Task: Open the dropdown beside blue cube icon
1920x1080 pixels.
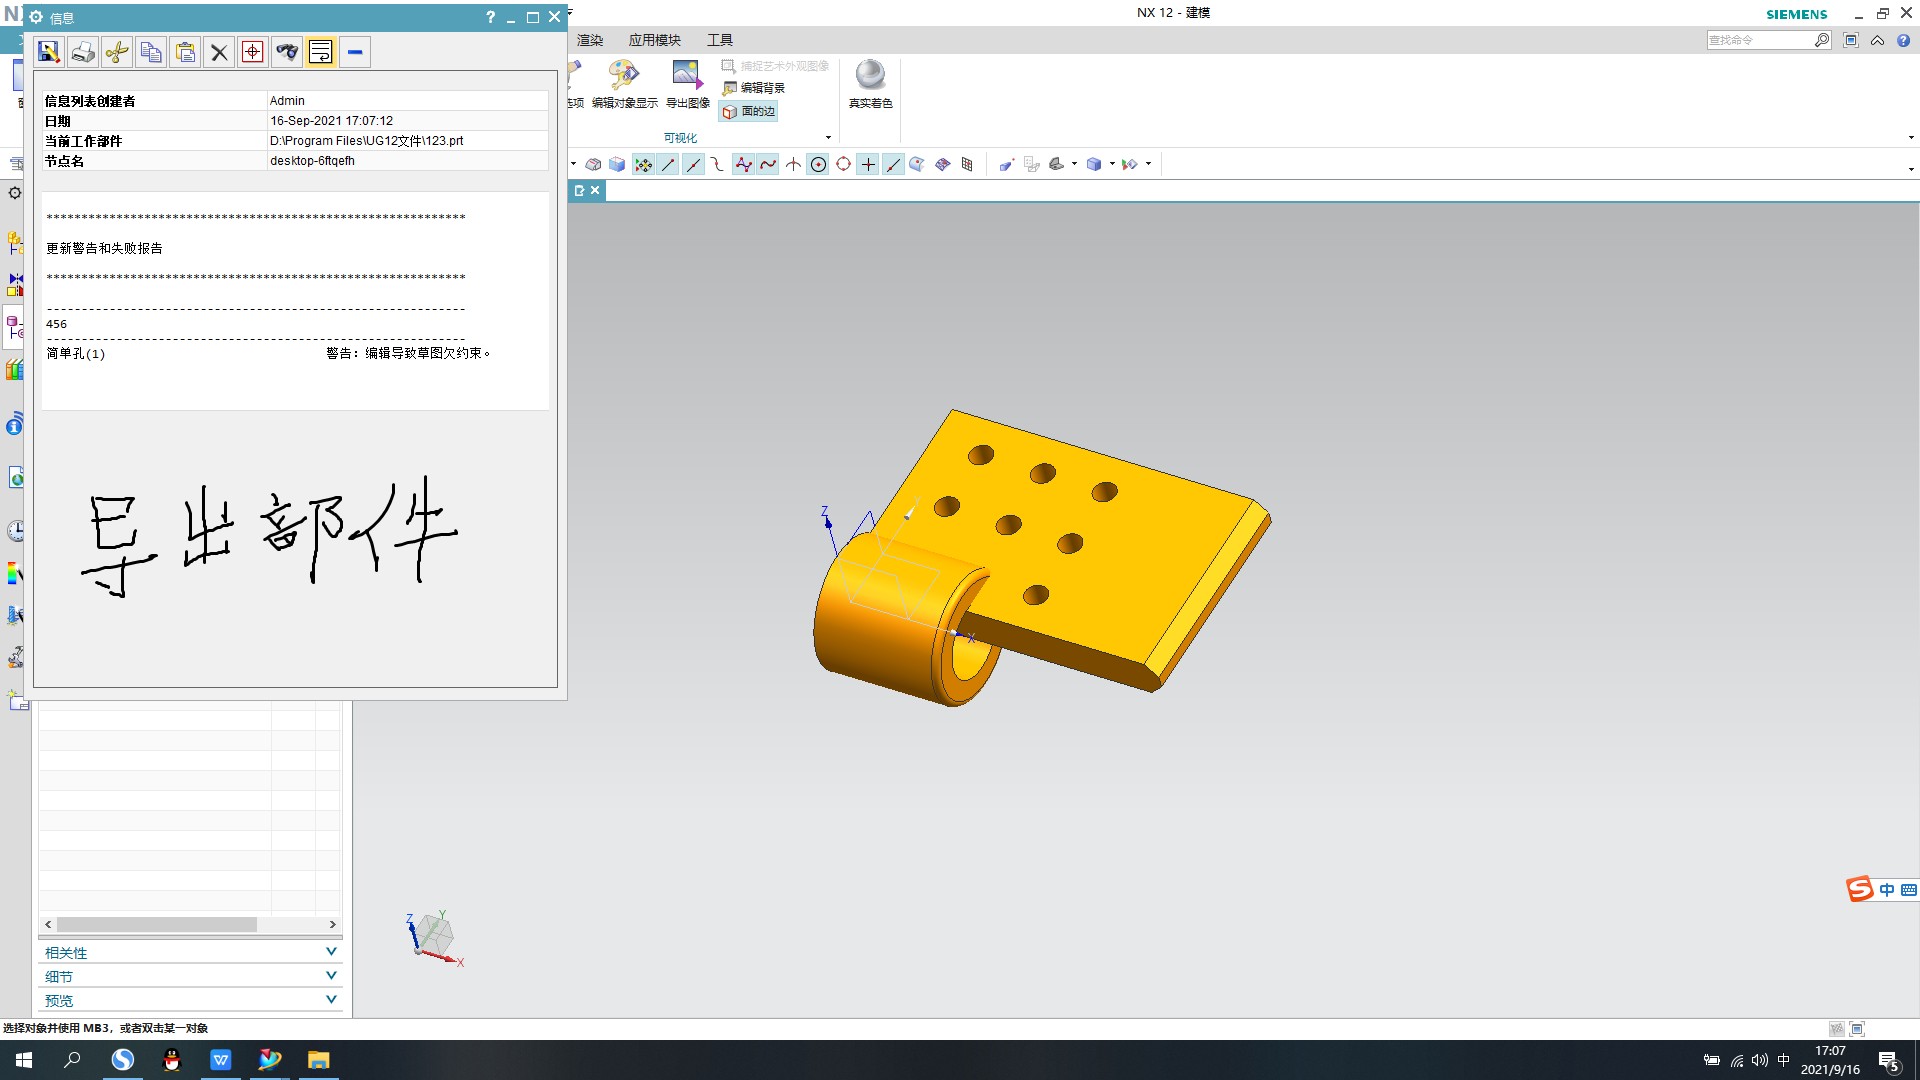Action: tap(1112, 164)
